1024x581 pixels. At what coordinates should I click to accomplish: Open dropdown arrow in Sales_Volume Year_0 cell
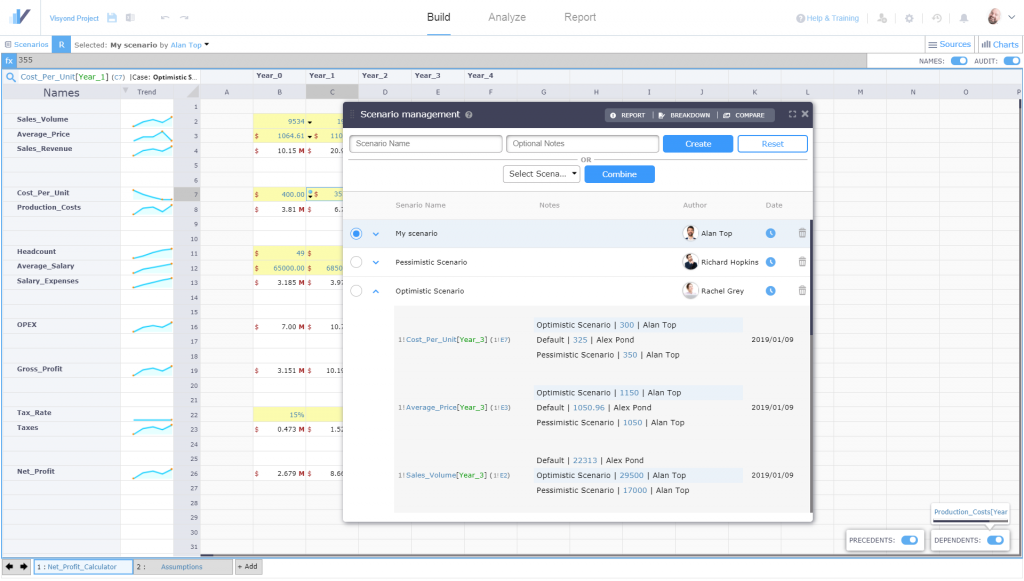pos(310,122)
